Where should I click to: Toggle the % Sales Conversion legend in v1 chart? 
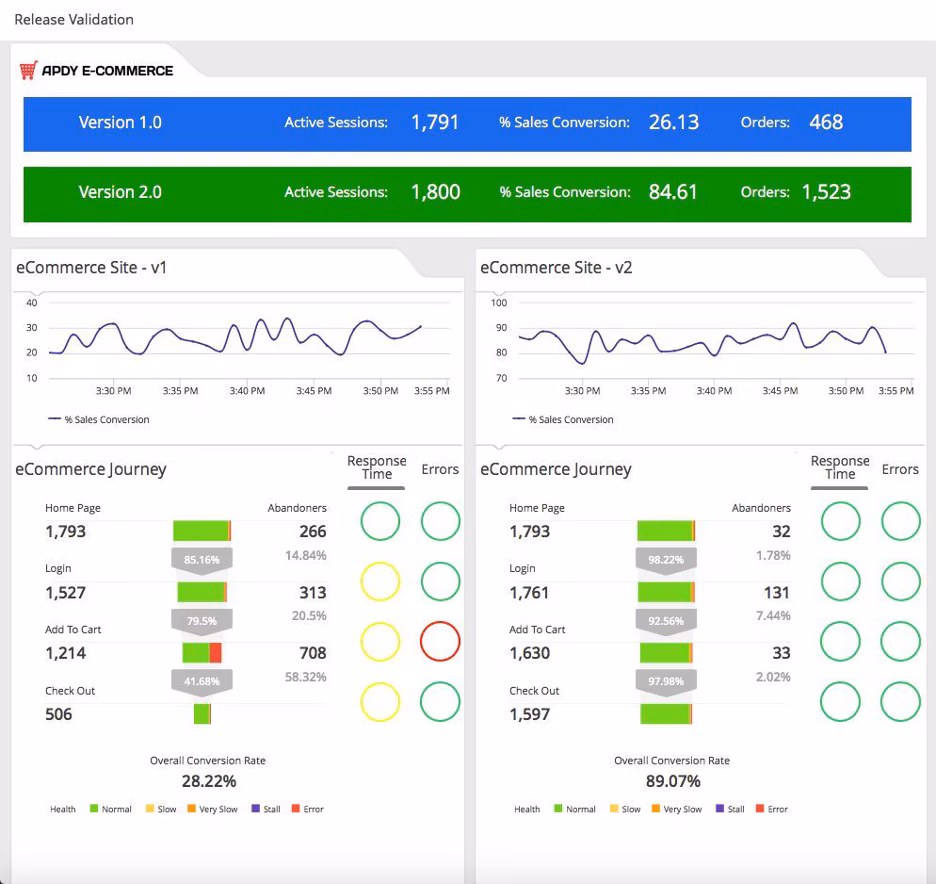tap(98, 420)
